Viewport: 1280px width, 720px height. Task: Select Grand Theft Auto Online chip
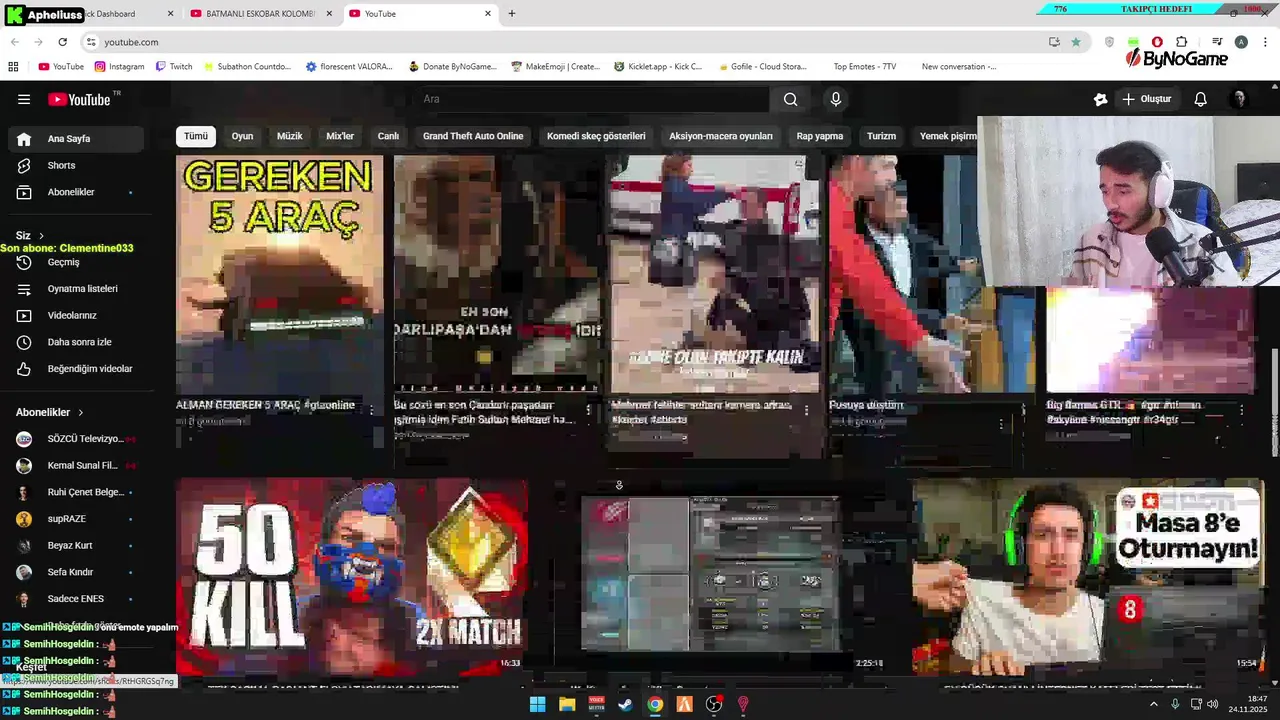(x=473, y=136)
